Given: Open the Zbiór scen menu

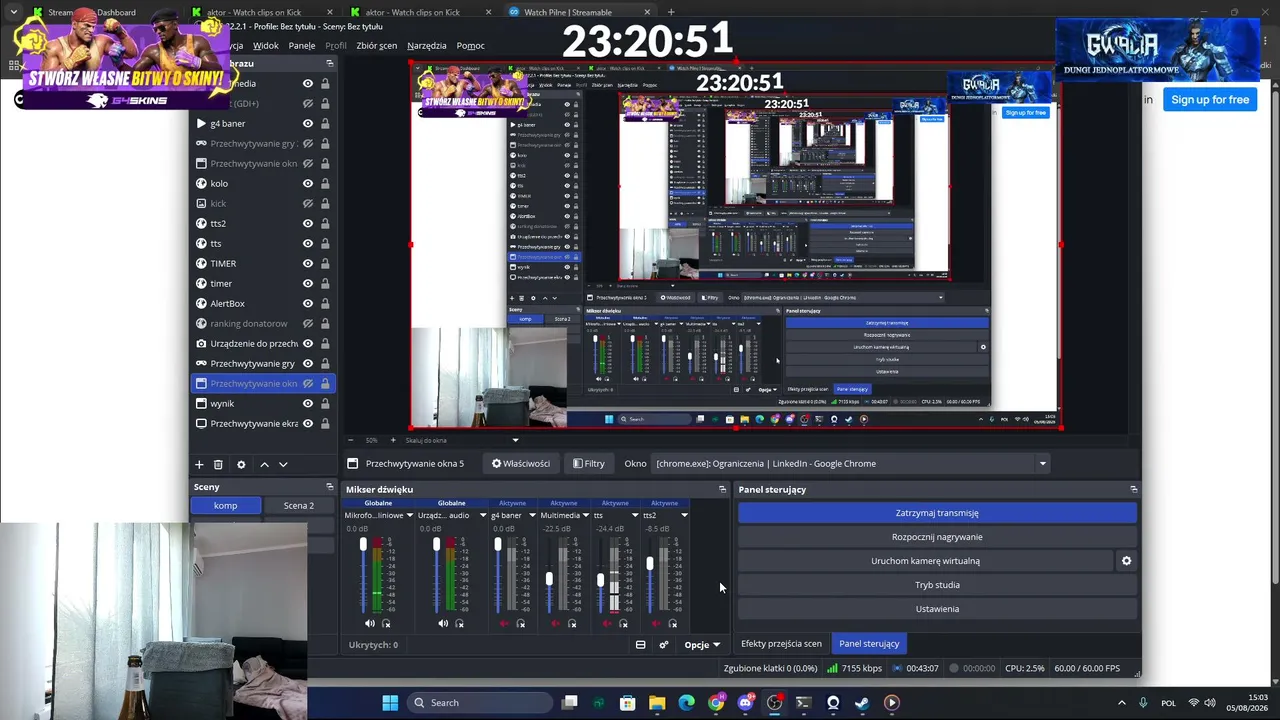Looking at the screenshot, I should (377, 46).
